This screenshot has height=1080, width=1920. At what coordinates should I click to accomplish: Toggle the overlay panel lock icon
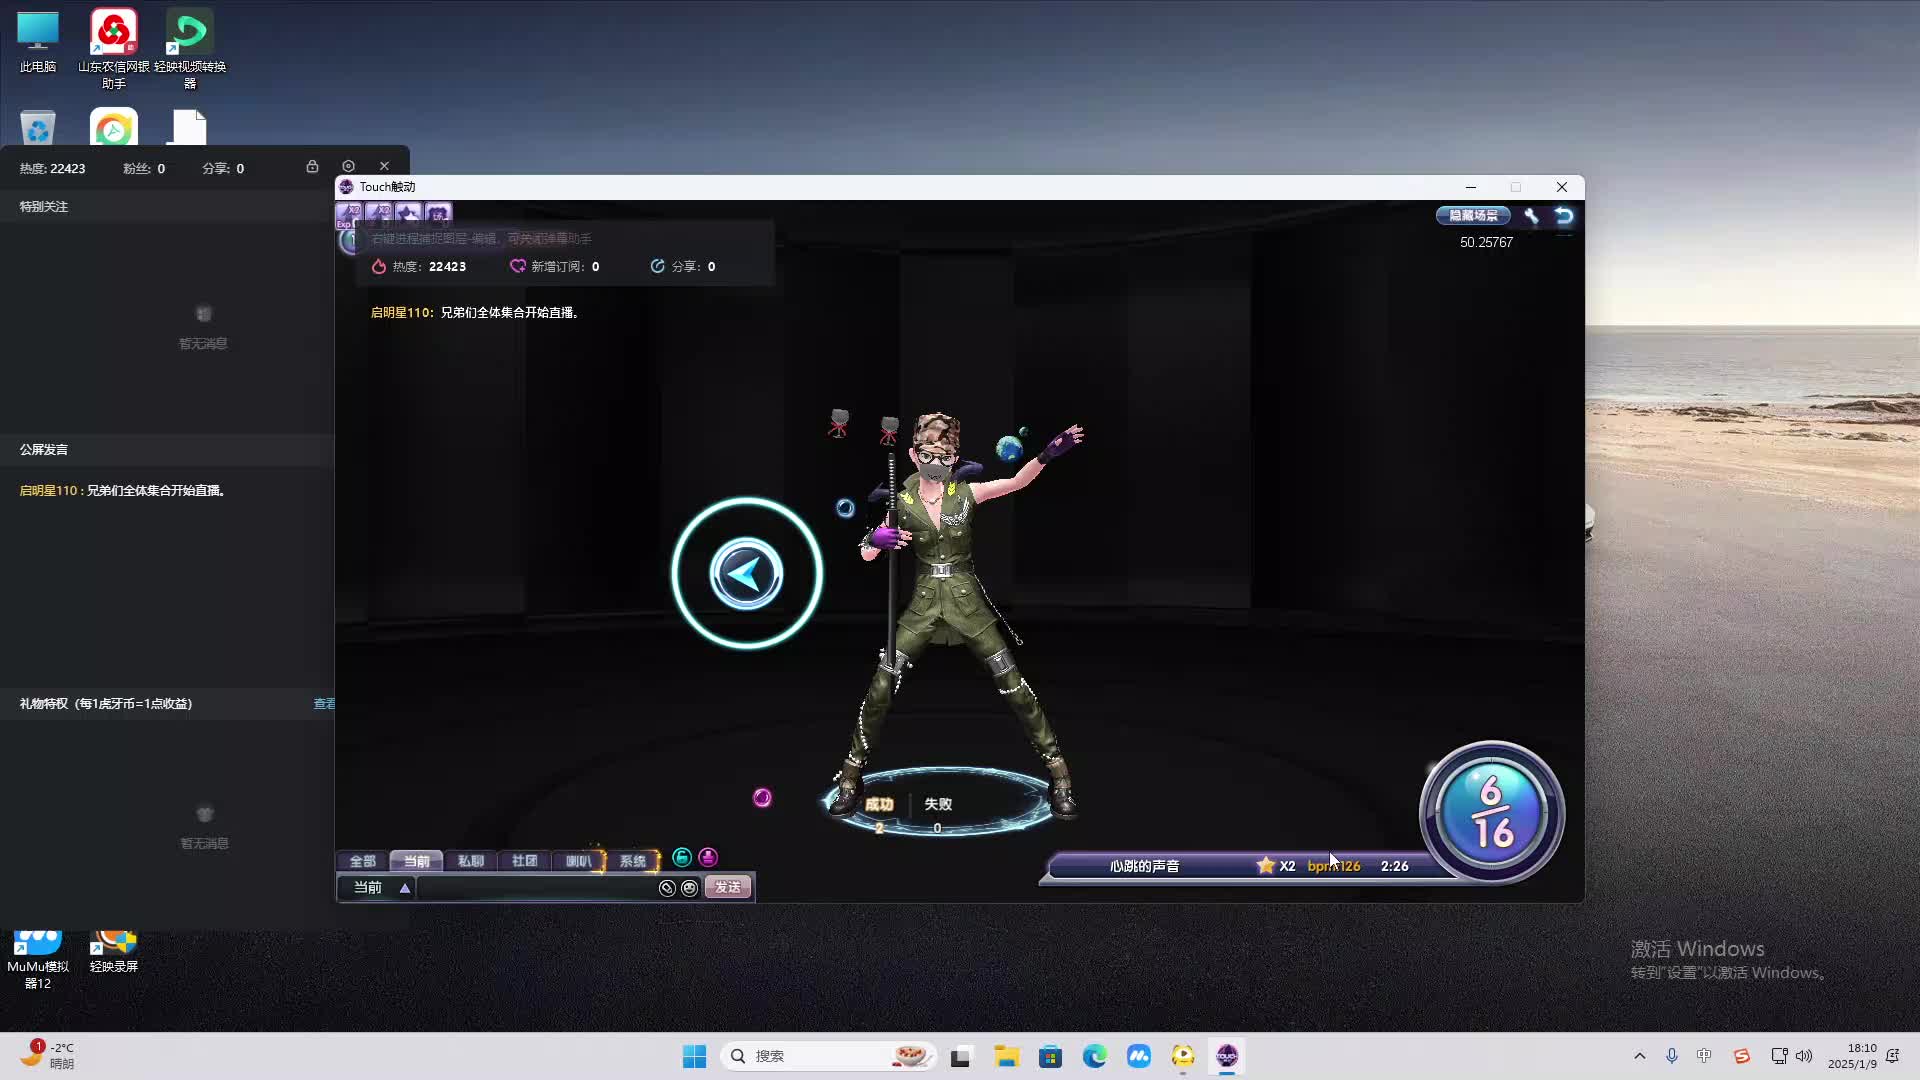click(312, 166)
